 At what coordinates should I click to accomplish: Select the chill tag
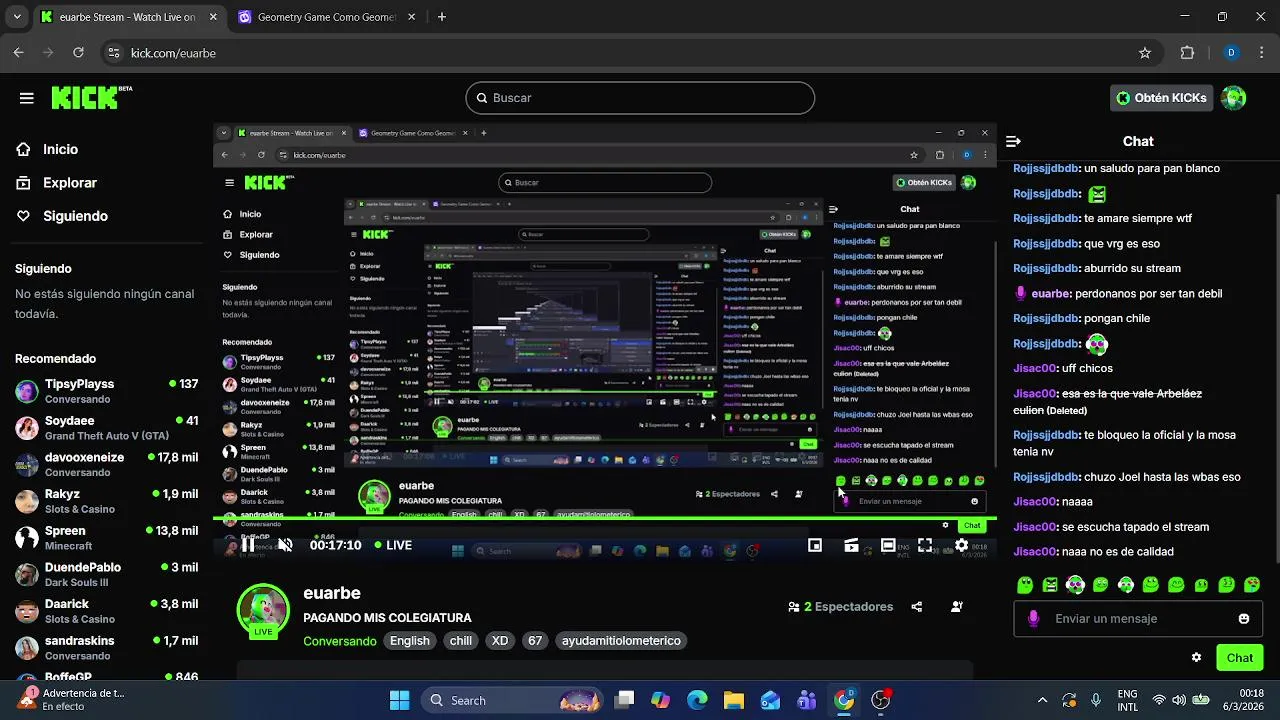(461, 641)
